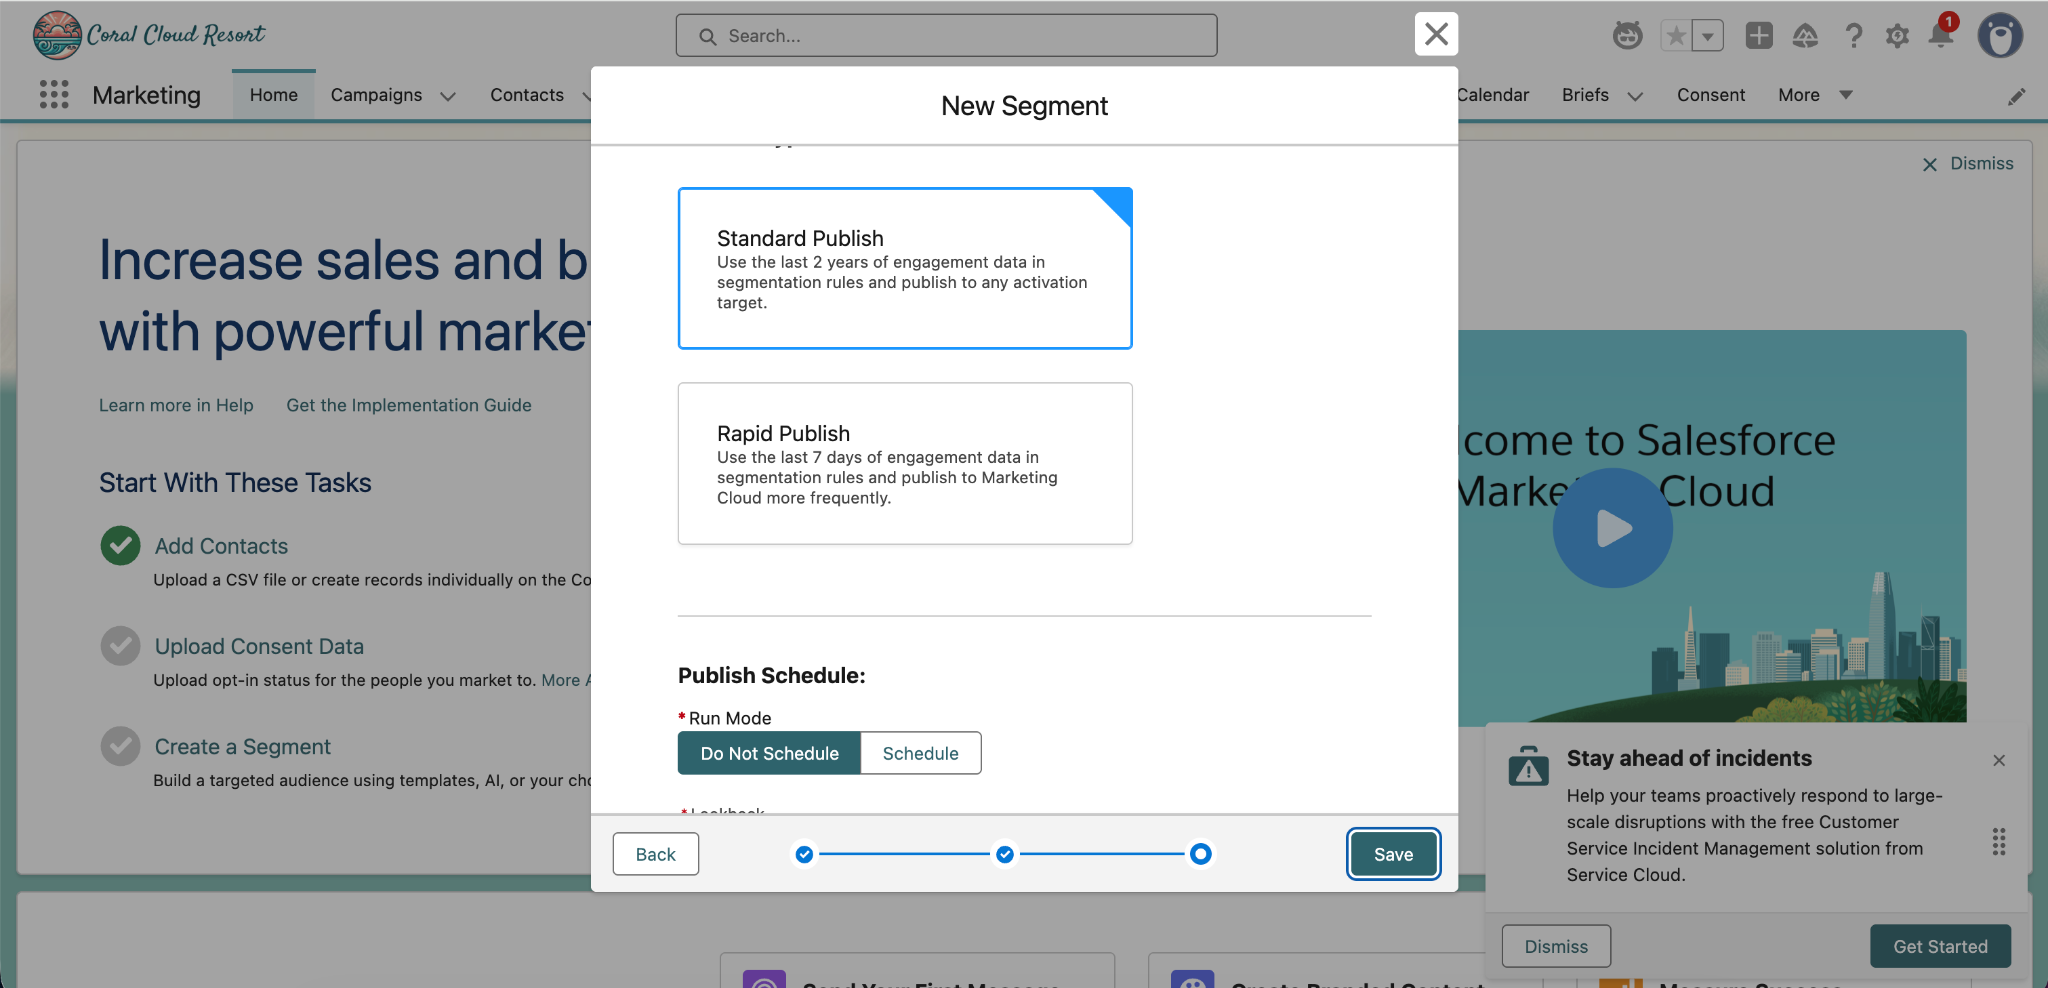Click the Create a Segment checkmark icon

(x=120, y=746)
